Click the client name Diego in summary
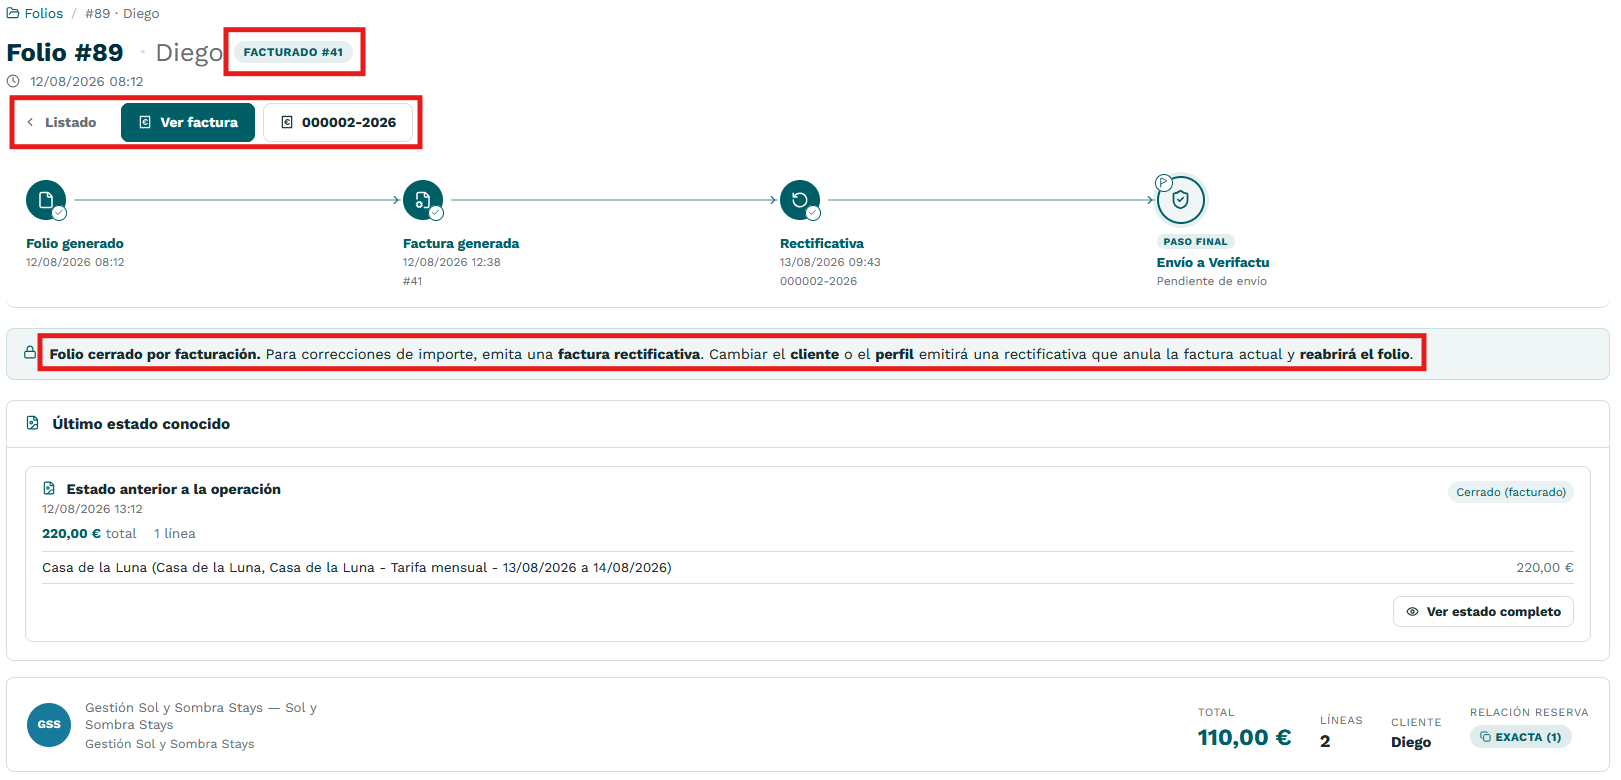This screenshot has width=1621, height=780. pyautogui.click(x=1411, y=742)
